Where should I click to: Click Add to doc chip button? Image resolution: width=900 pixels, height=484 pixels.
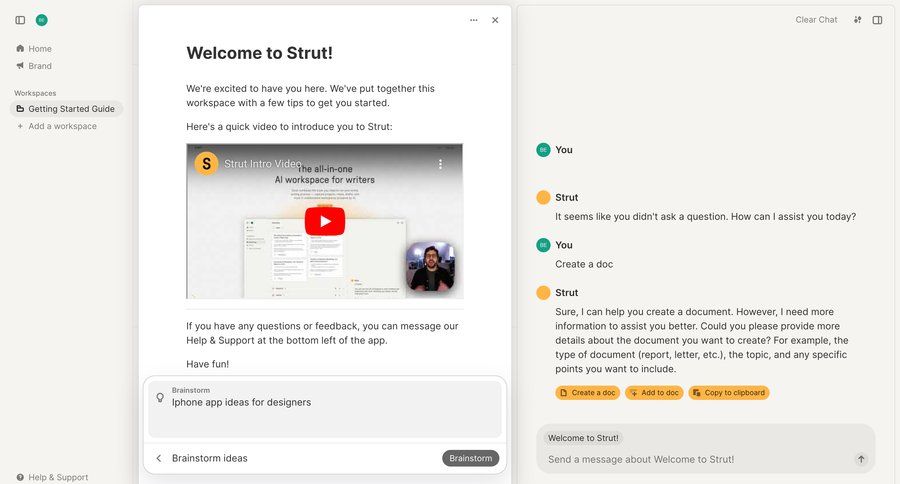(x=654, y=393)
